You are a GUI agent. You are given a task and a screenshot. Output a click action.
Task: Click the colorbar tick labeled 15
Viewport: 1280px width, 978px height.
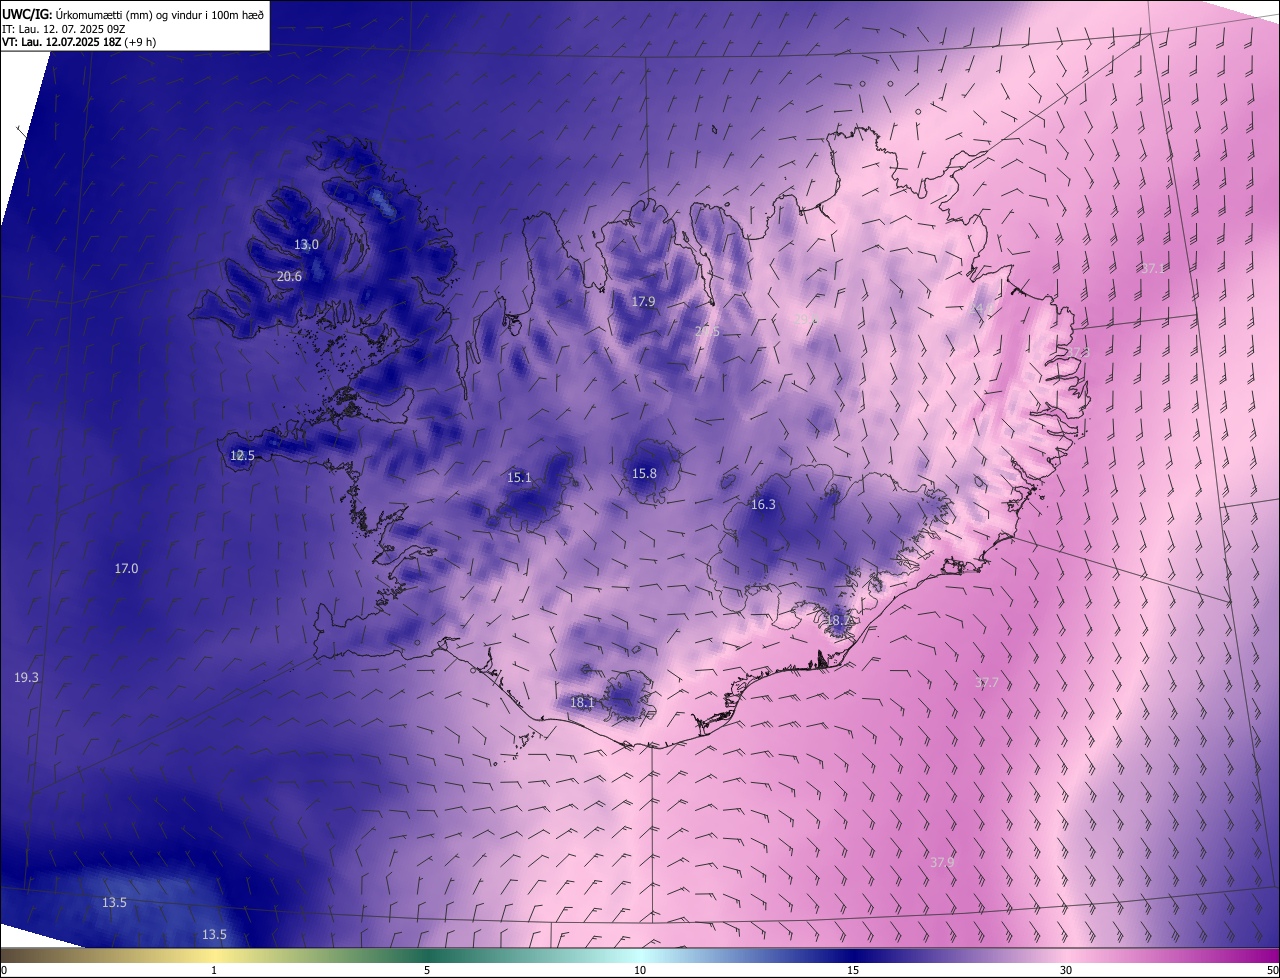pyautogui.click(x=853, y=970)
